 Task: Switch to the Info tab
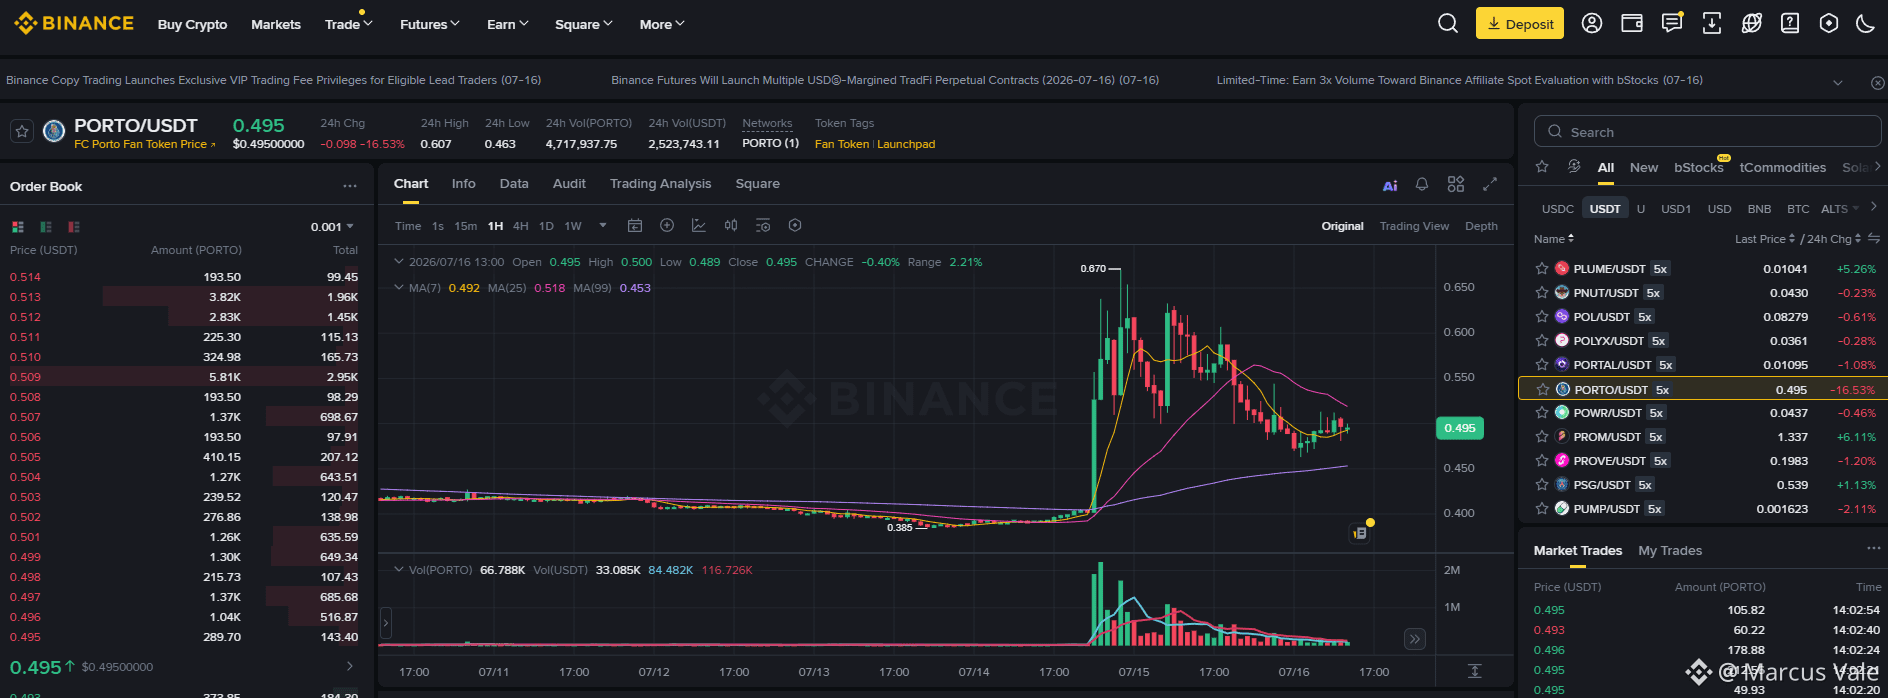click(463, 184)
